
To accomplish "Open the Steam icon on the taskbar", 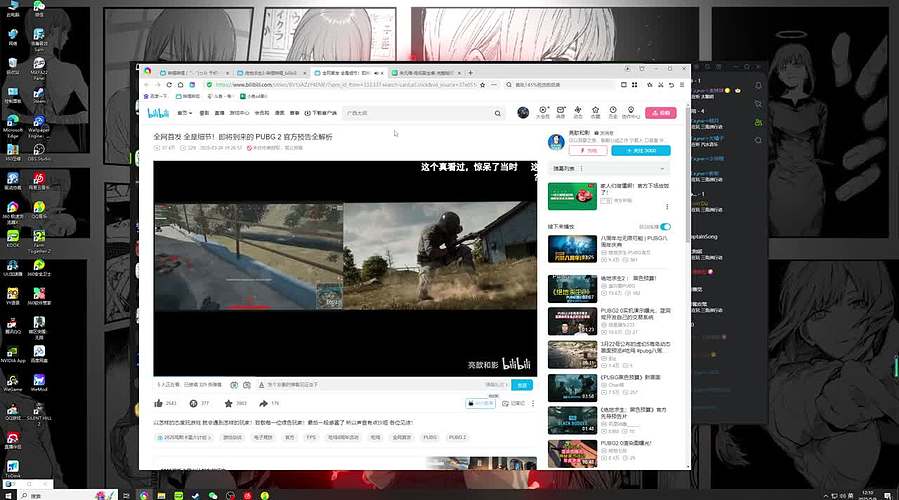I will (x=196, y=495).
